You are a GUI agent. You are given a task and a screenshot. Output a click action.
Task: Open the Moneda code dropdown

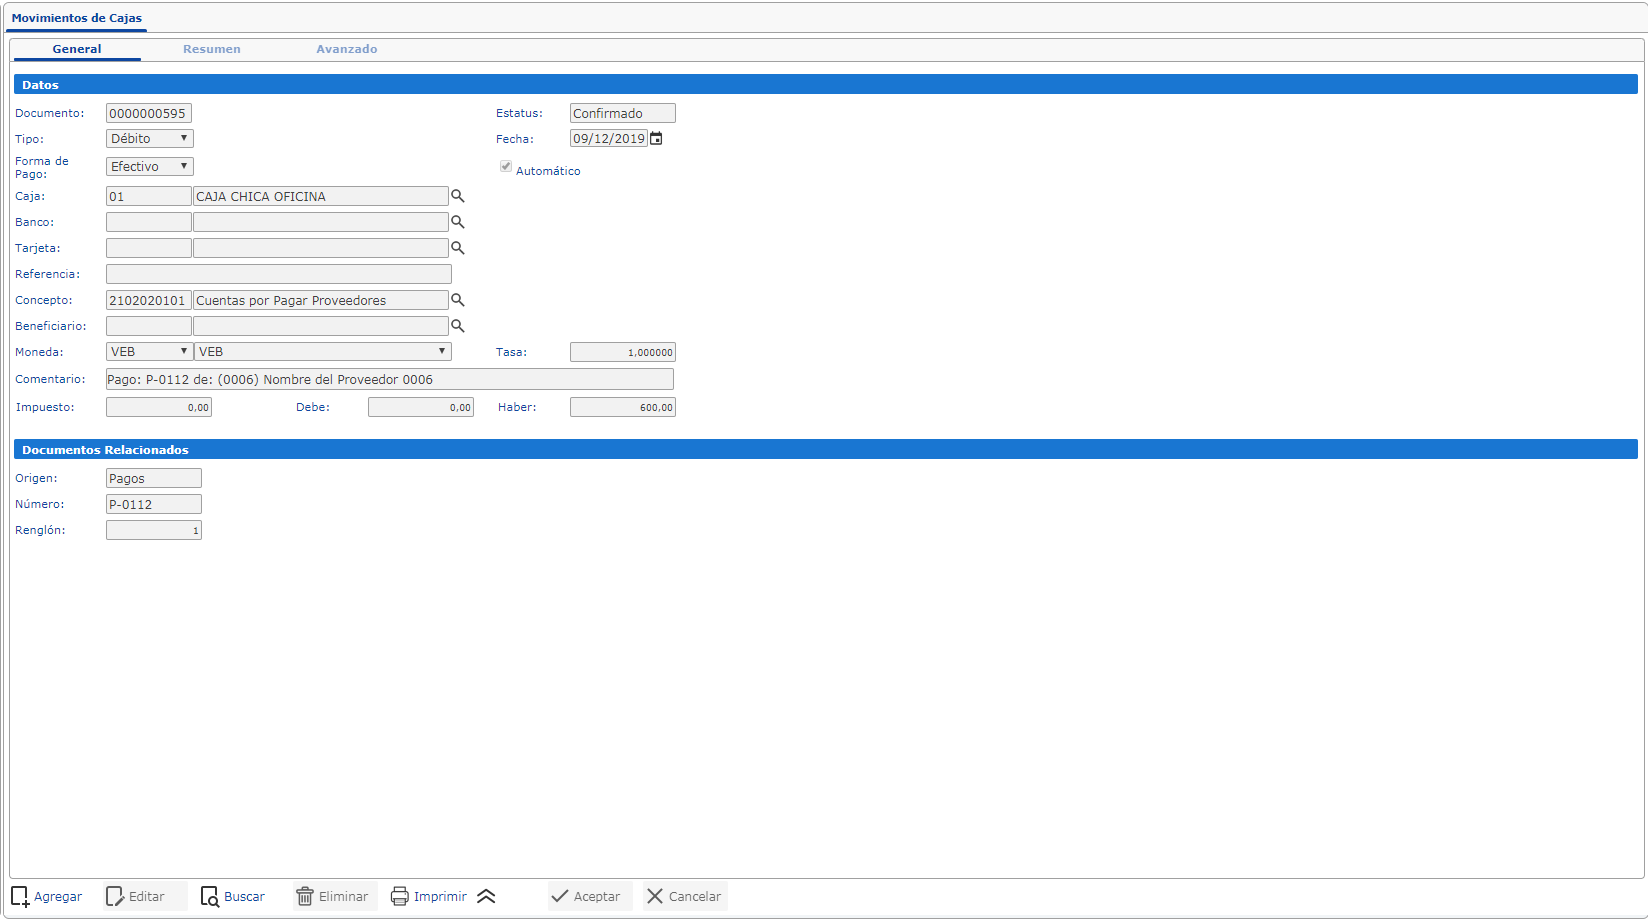pos(149,352)
